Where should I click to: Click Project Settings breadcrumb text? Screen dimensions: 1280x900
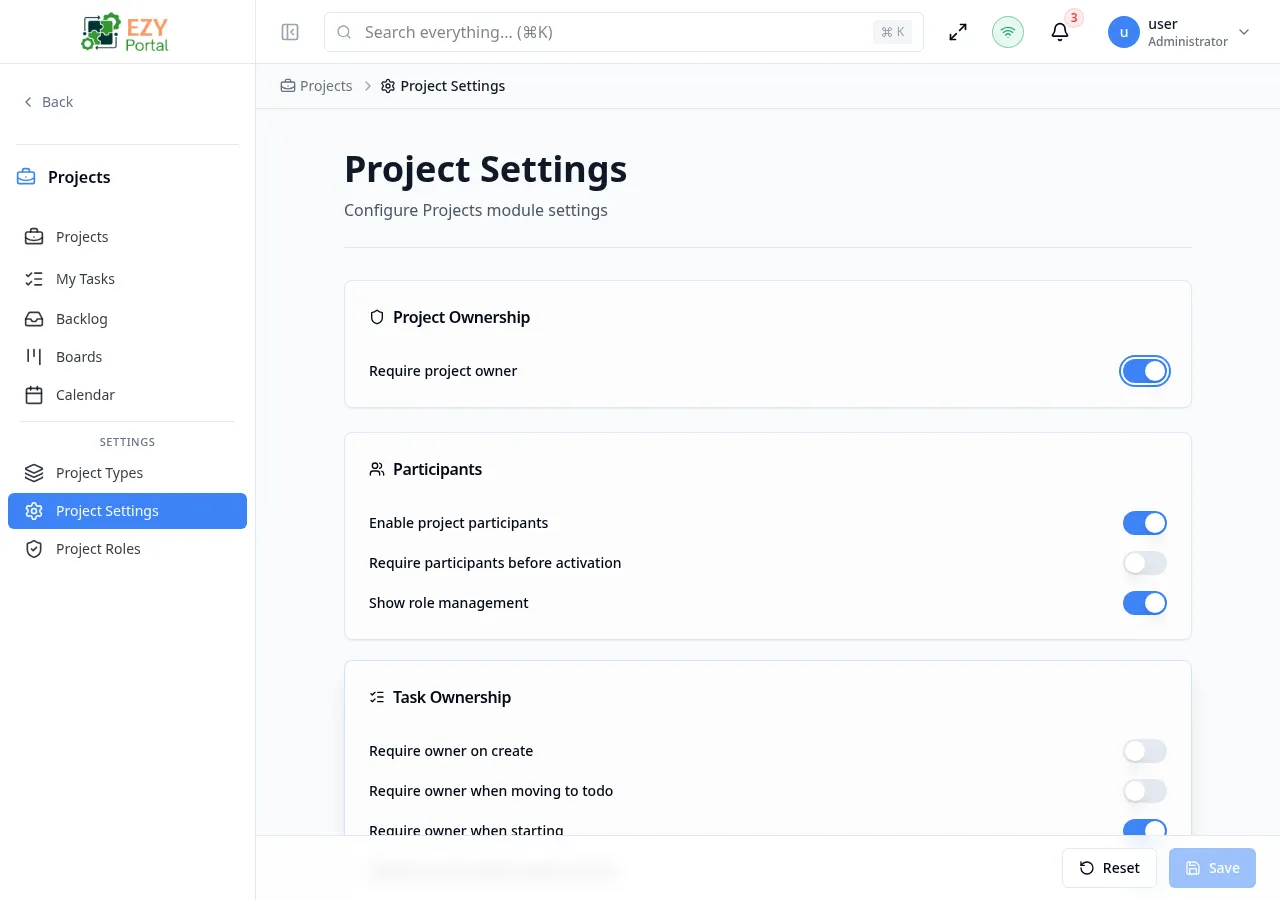(x=453, y=86)
